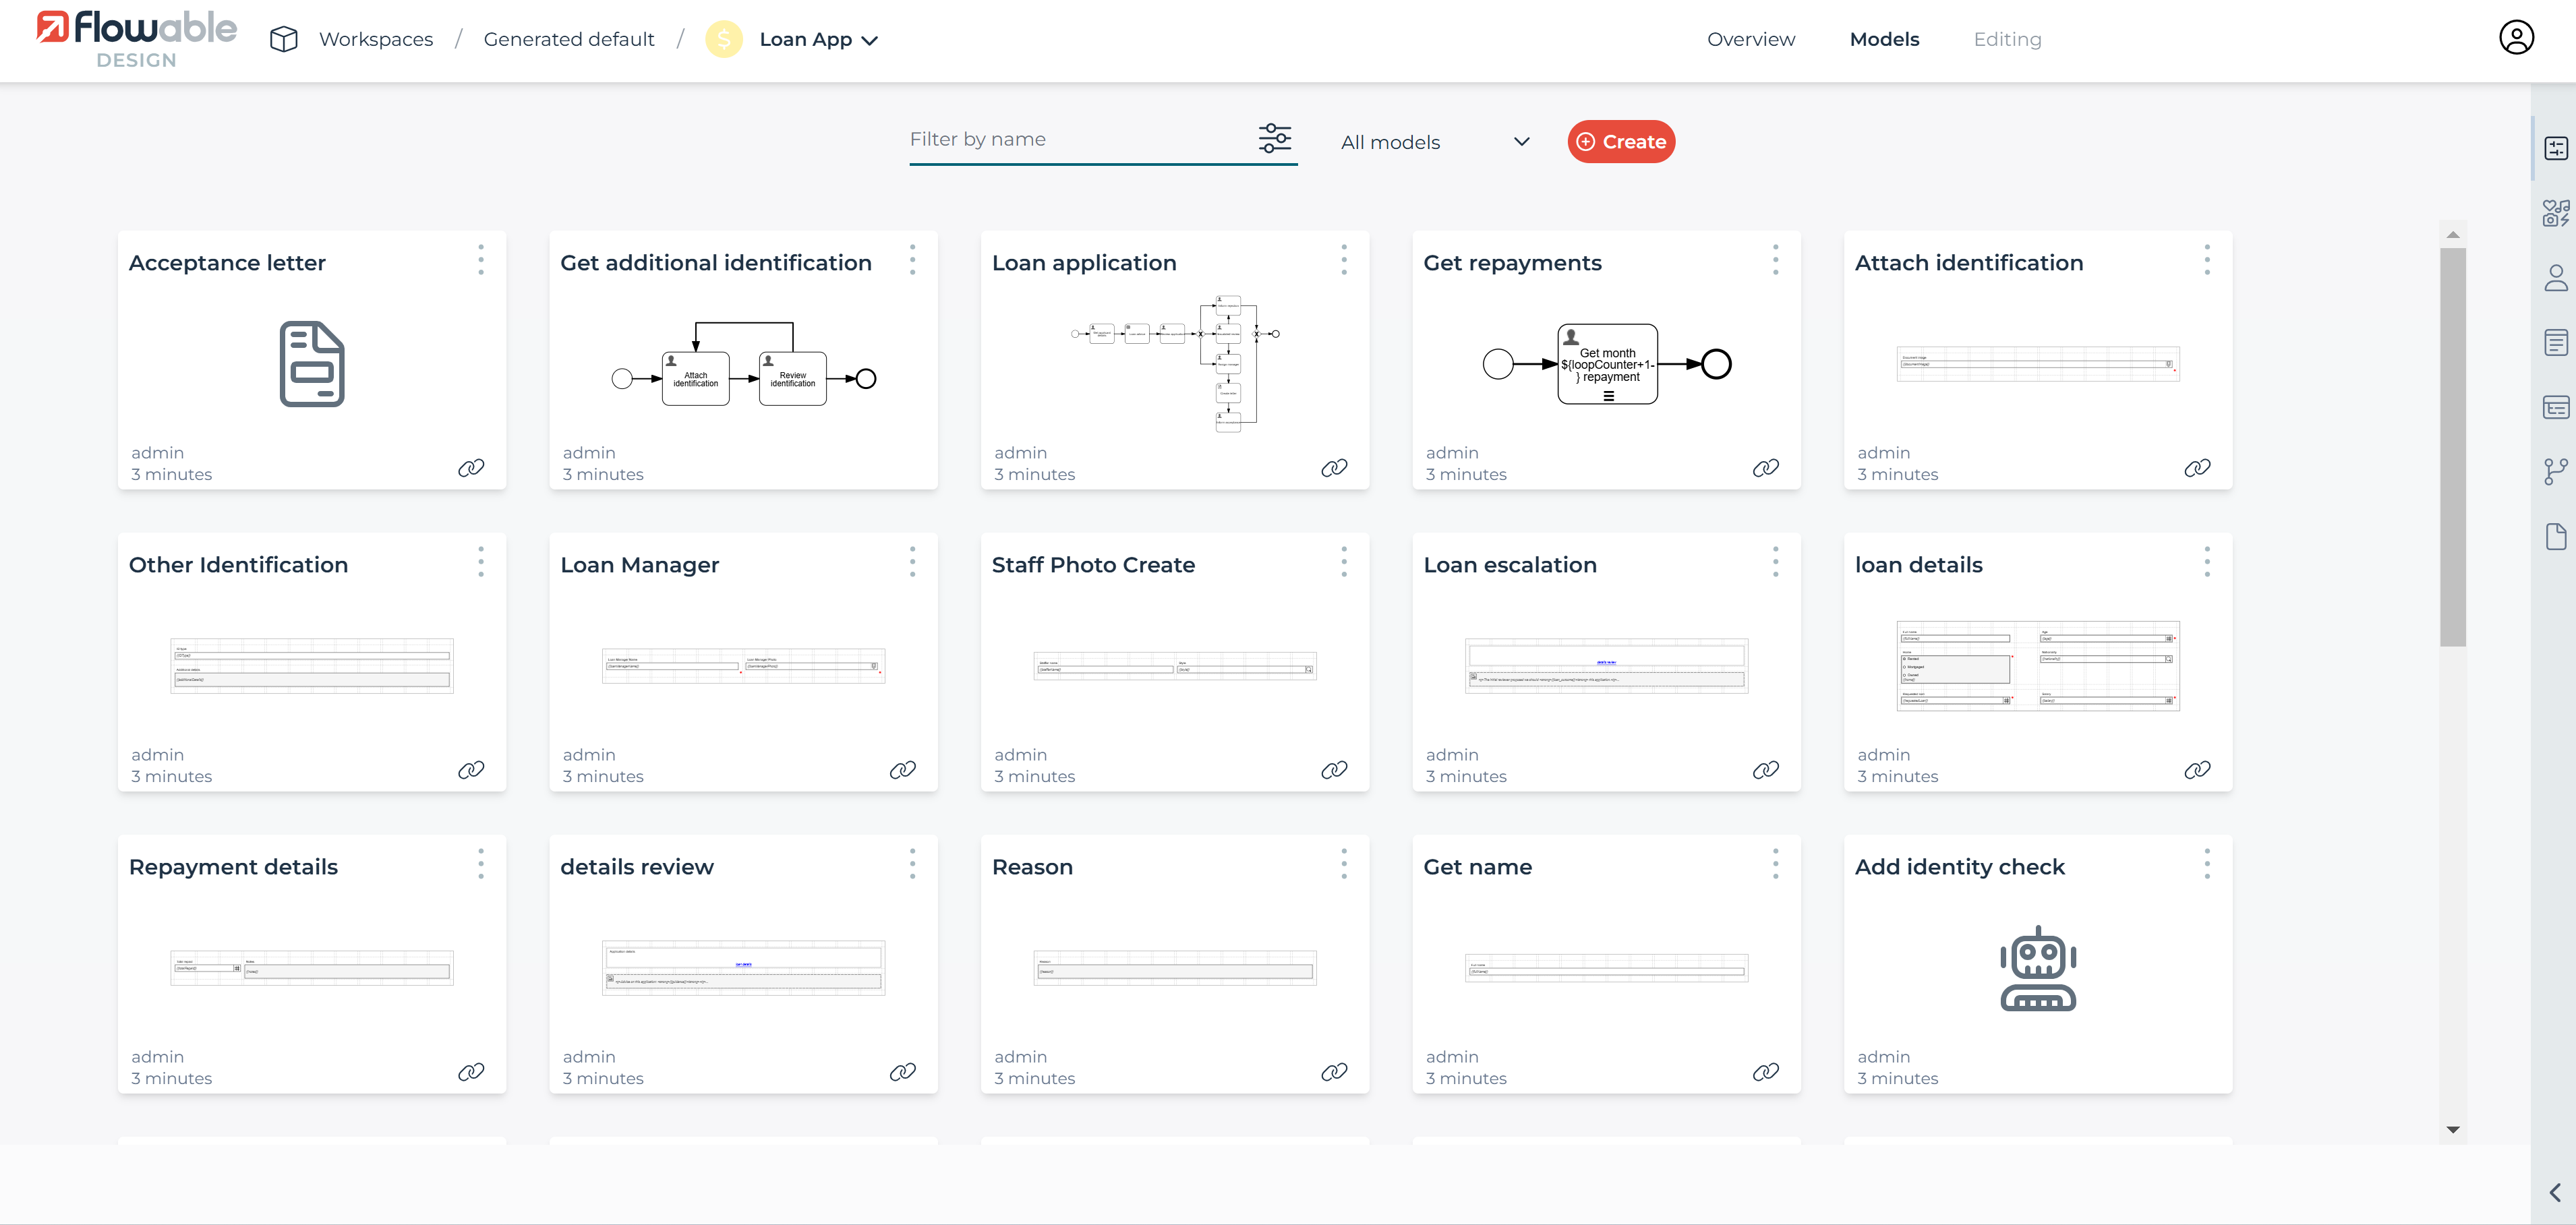Viewport: 2576px width, 1225px height.
Task: Click link icon on Loan application card
Action: click(1334, 468)
